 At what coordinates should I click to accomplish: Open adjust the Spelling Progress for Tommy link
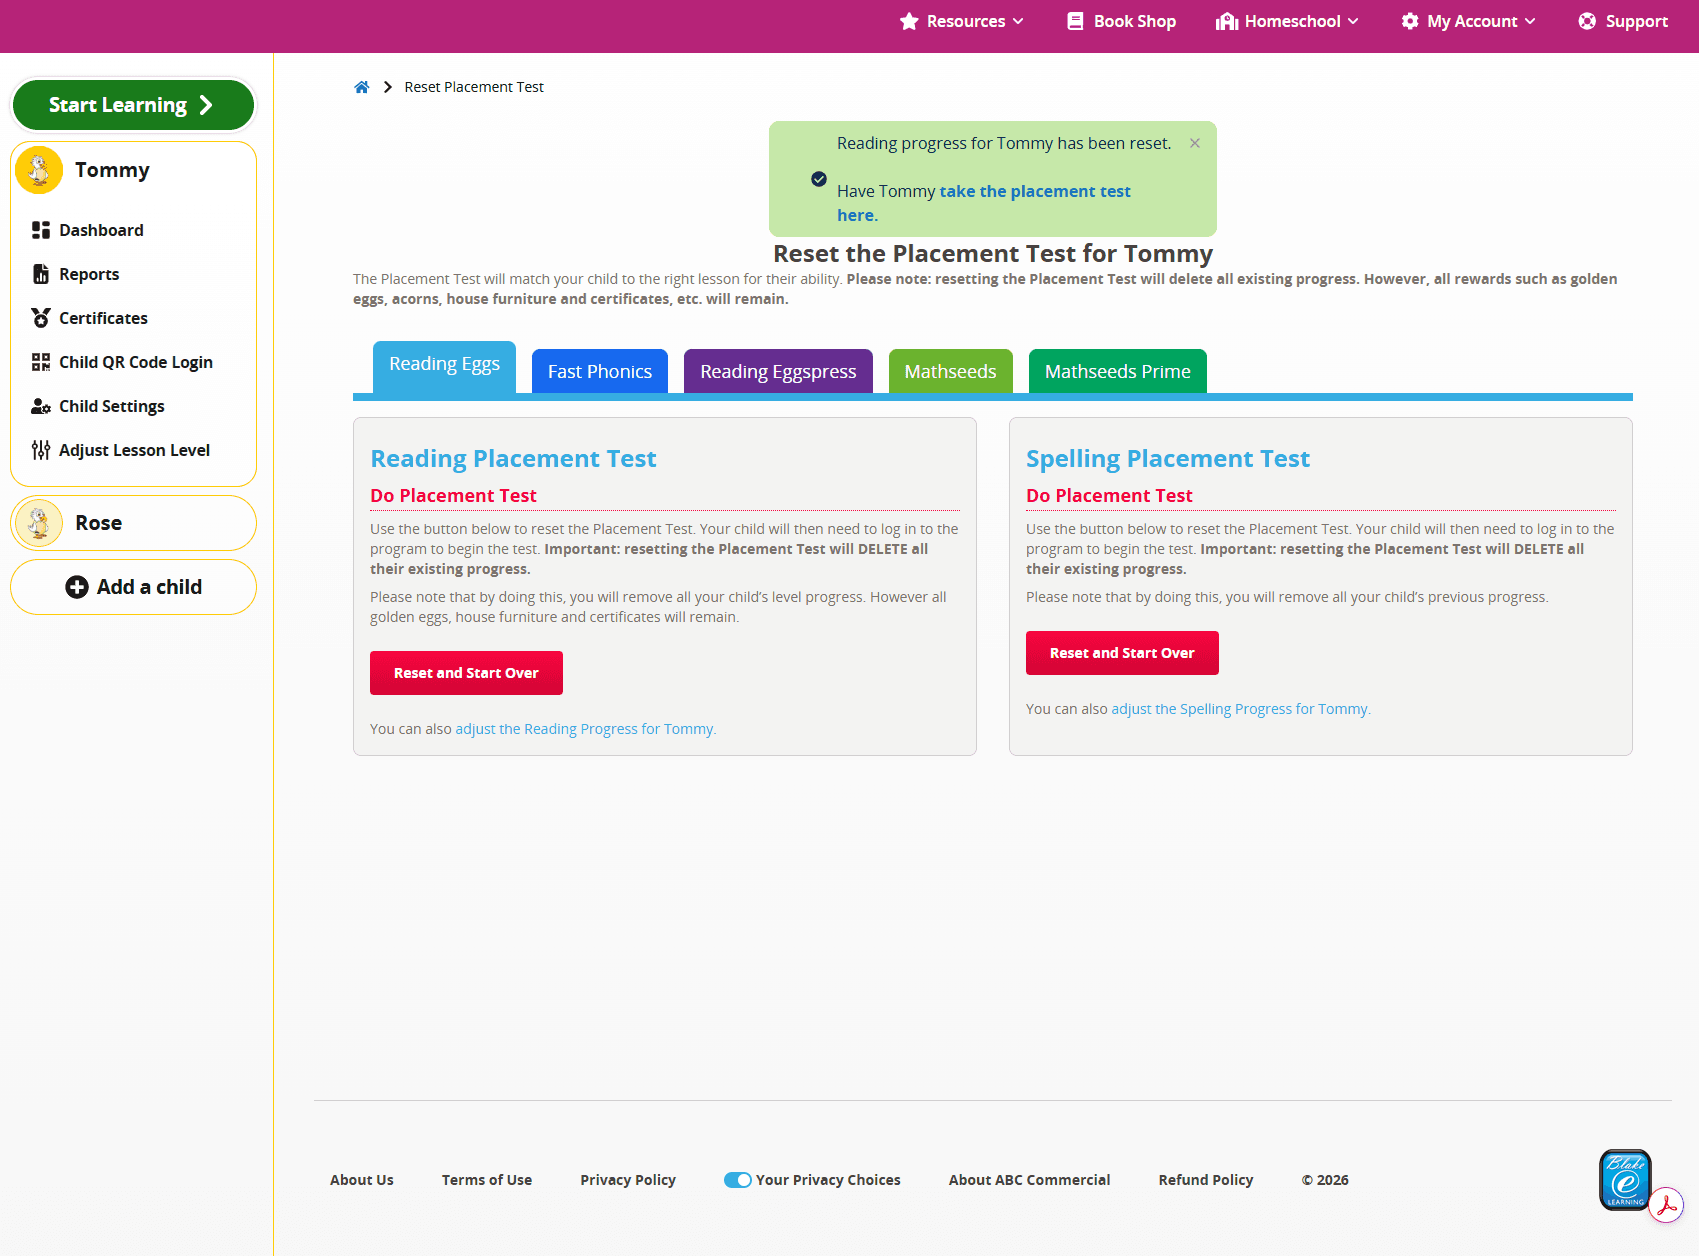point(1239,709)
